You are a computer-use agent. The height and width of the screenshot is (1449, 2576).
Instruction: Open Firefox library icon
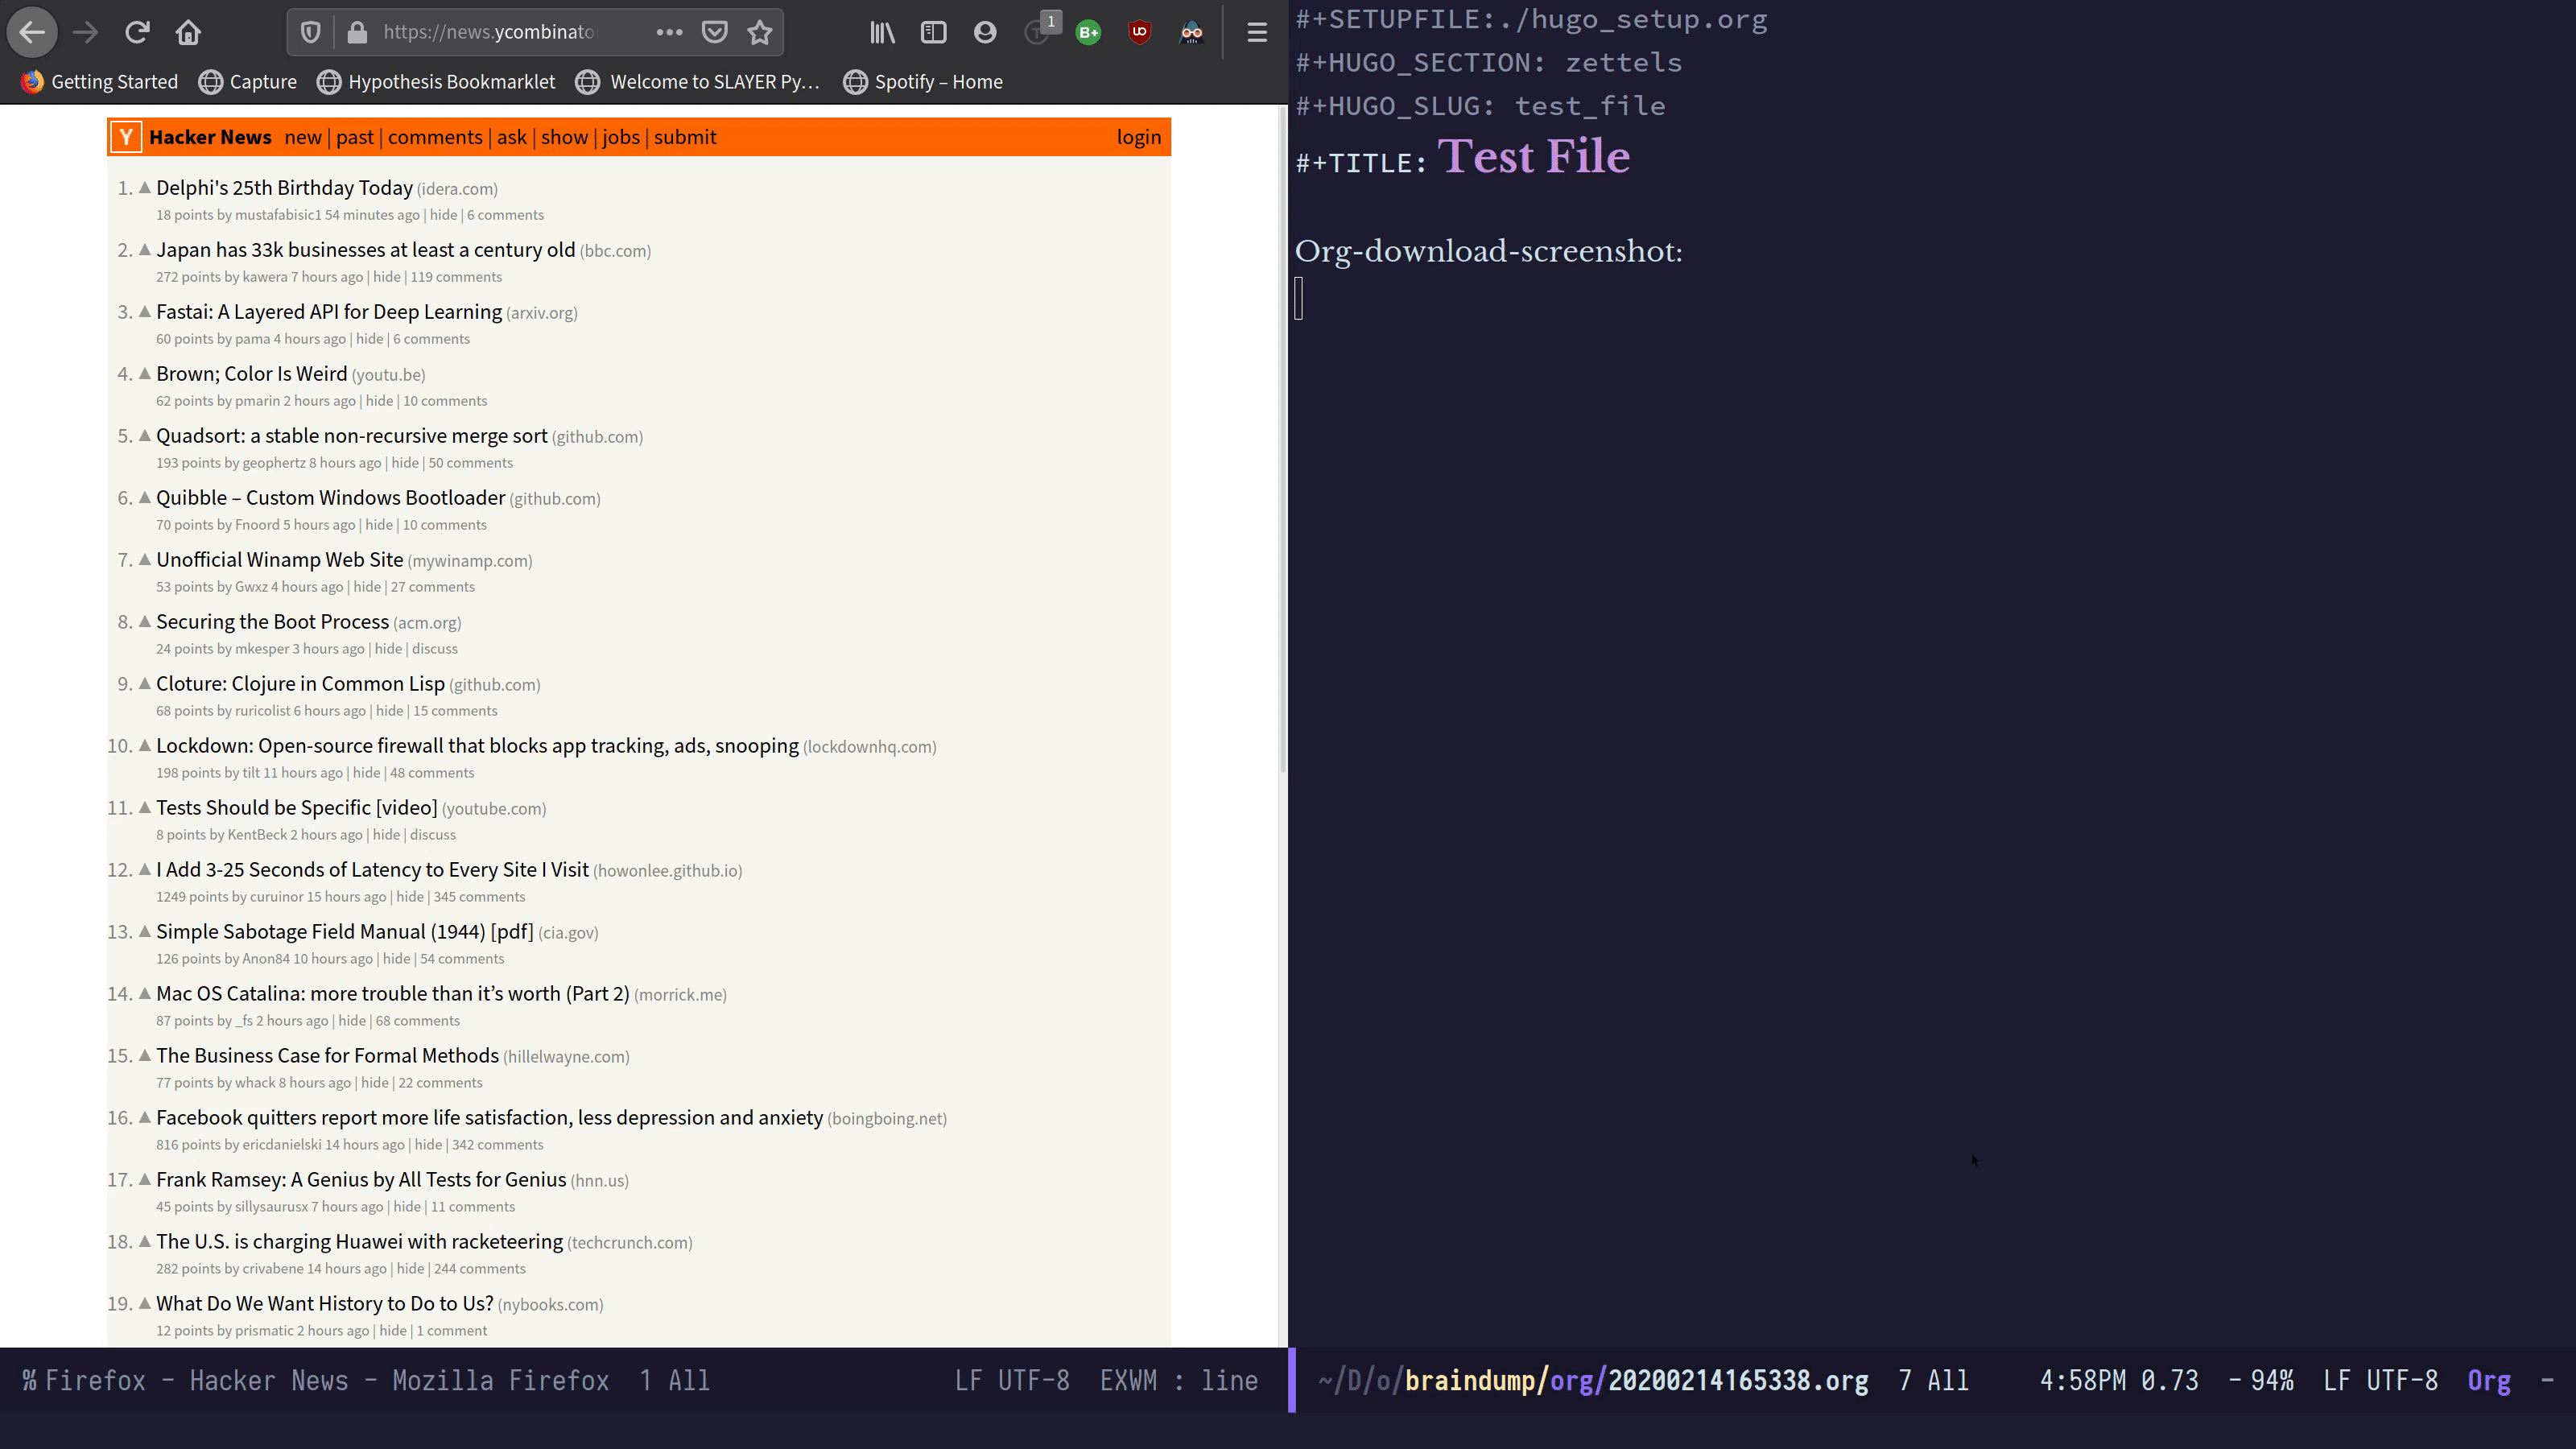tap(882, 32)
